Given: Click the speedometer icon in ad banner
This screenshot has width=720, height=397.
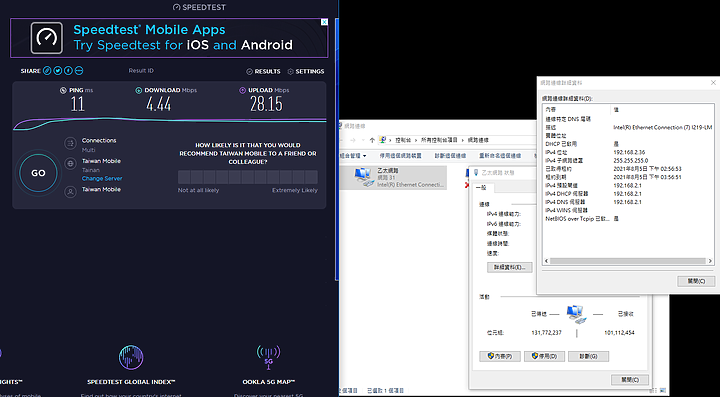Looking at the screenshot, I should pyautogui.click(x=47, y=38).
